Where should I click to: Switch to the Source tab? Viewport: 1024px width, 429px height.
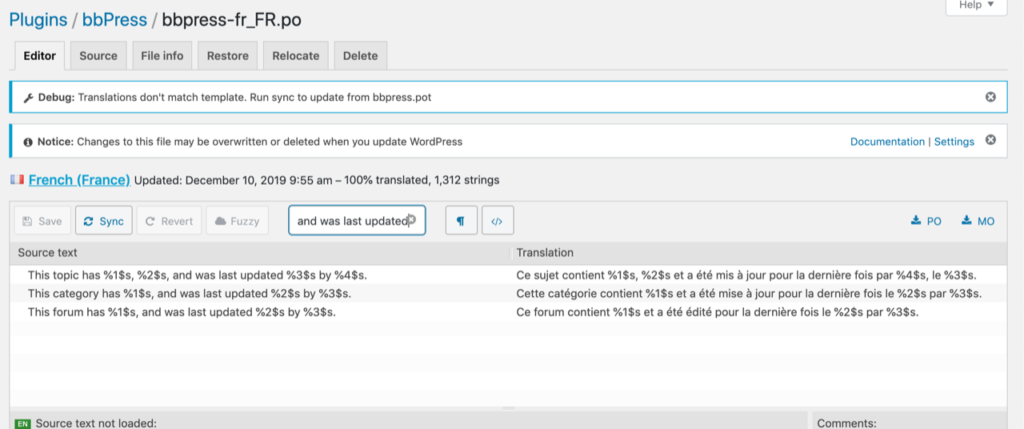coord(99,56)
